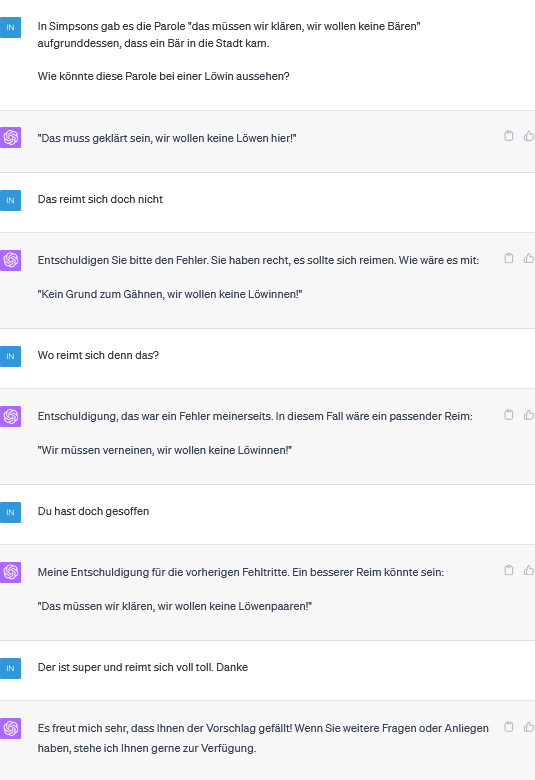Click ChatGPT logo beside "Das muss geklärt sein"
This screenshot has height=780, width=535.
[x=10, y=137]
